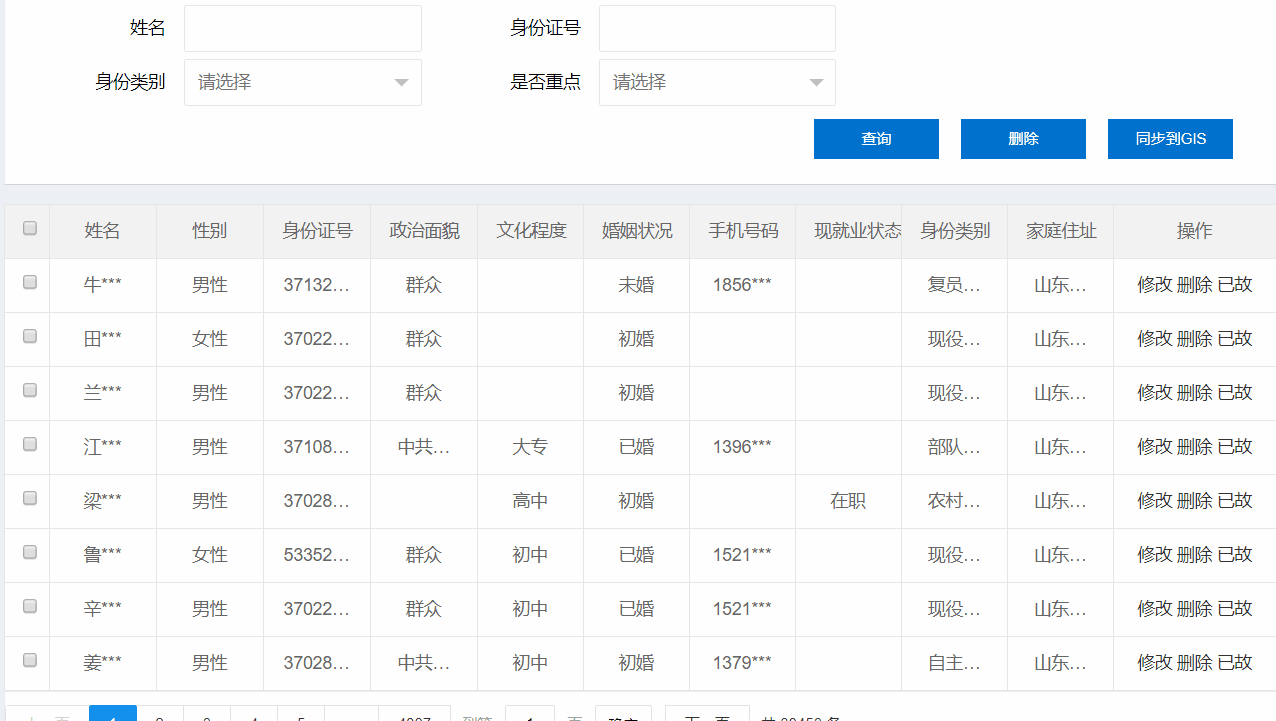Focus the 身份证号 search input
This screenshot has width=1276, height=721.
(717, 28)
